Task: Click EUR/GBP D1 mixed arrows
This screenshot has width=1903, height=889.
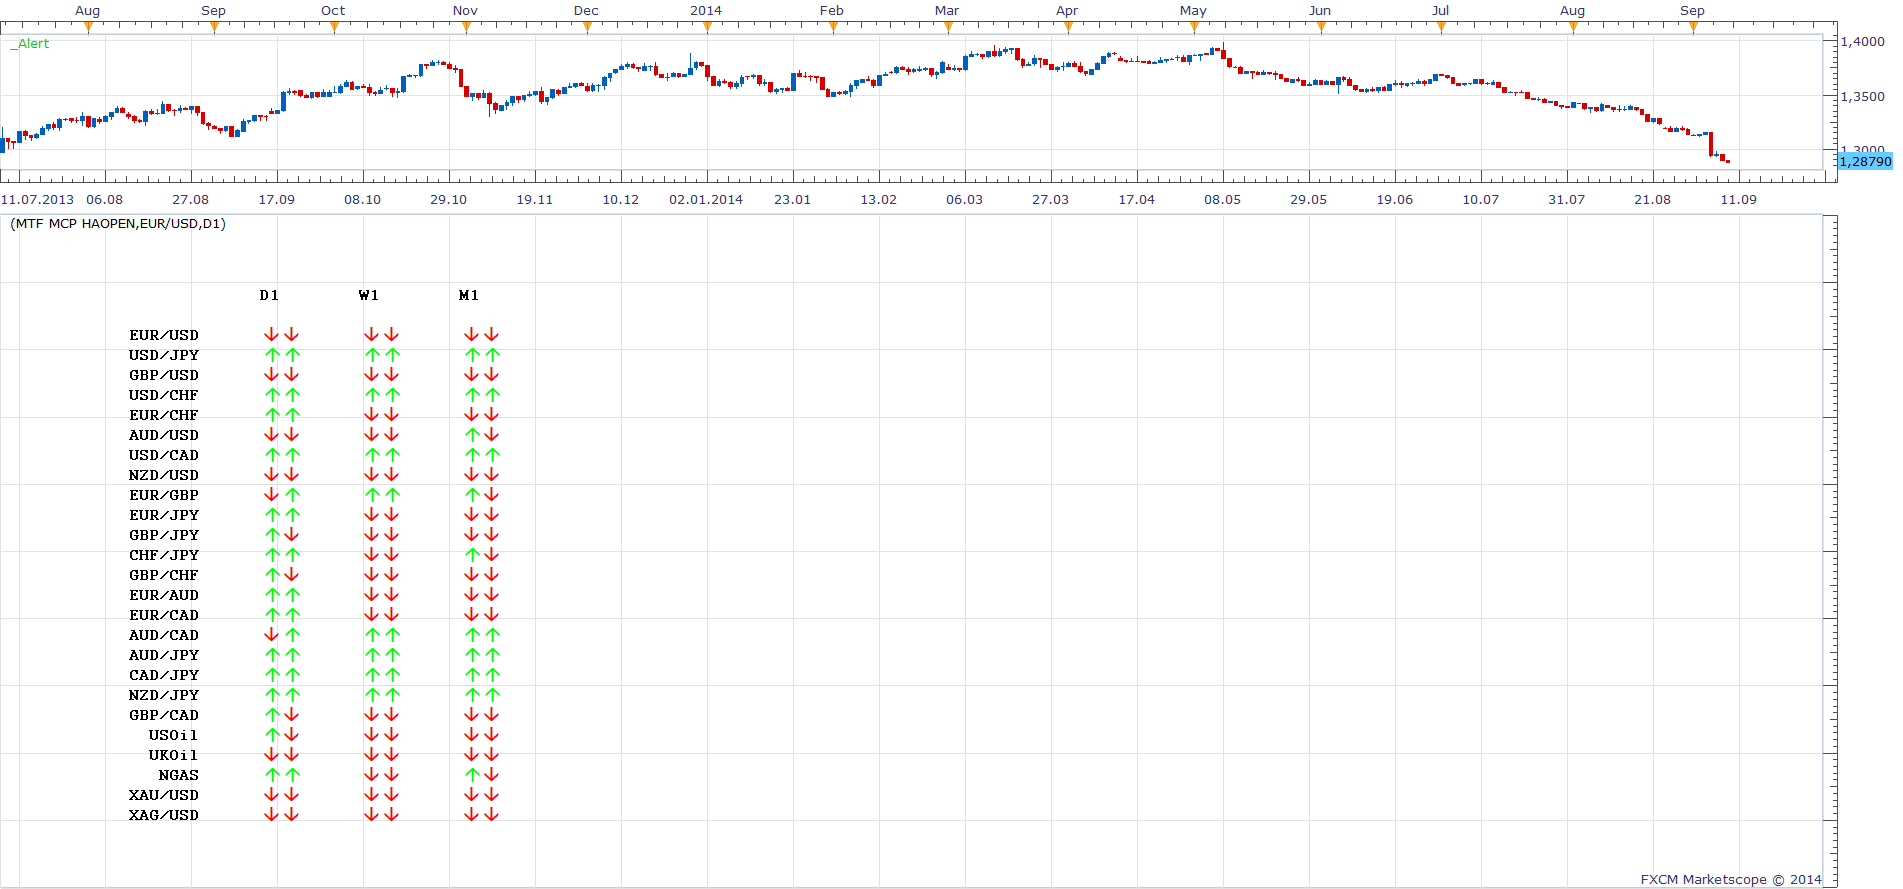Action: click(x=281, y=495)
